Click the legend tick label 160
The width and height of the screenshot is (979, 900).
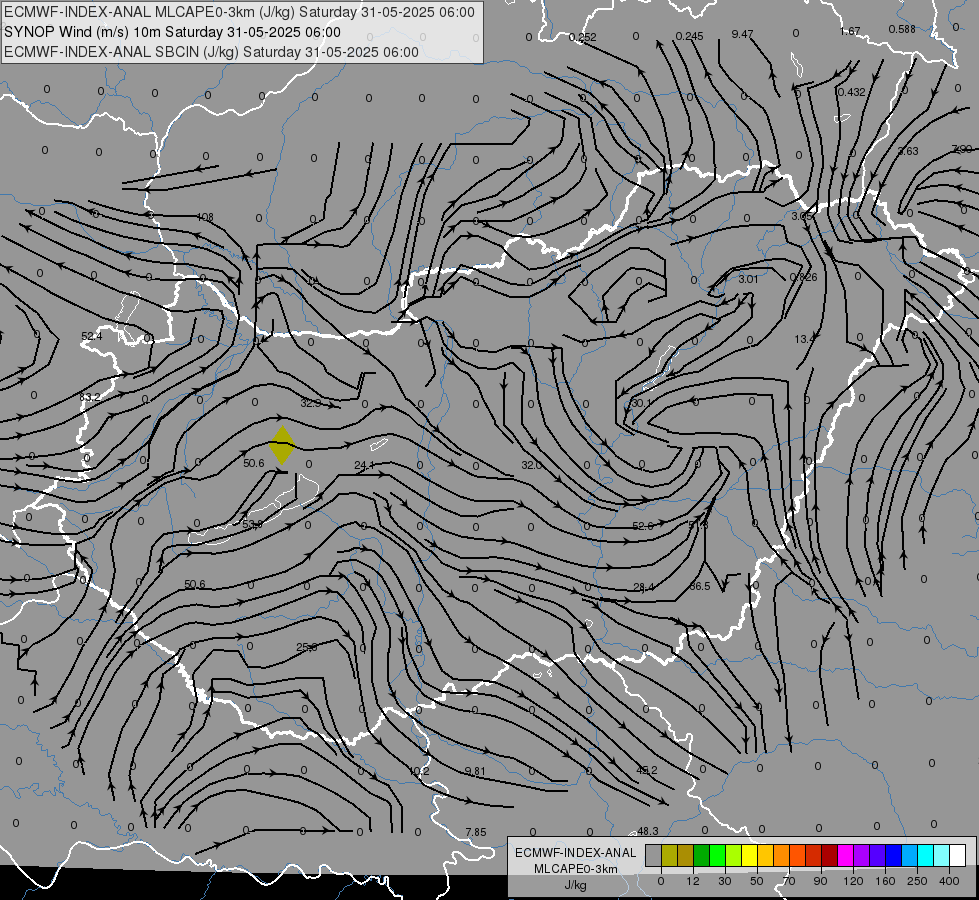[885, 881]
